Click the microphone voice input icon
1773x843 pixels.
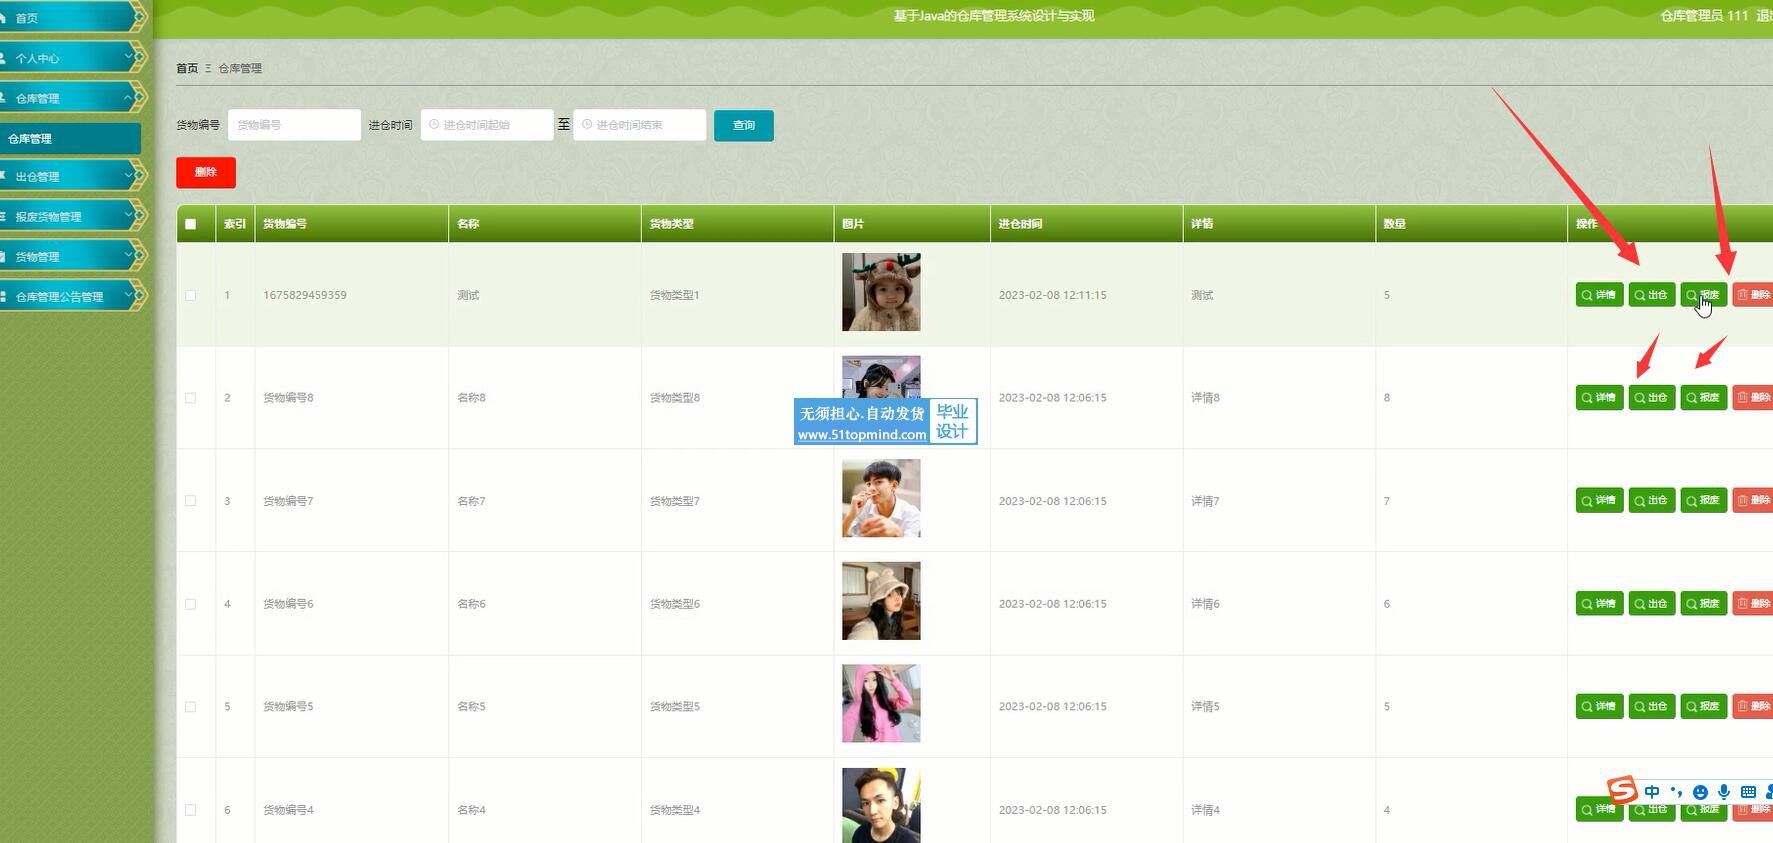(1724, 791)
